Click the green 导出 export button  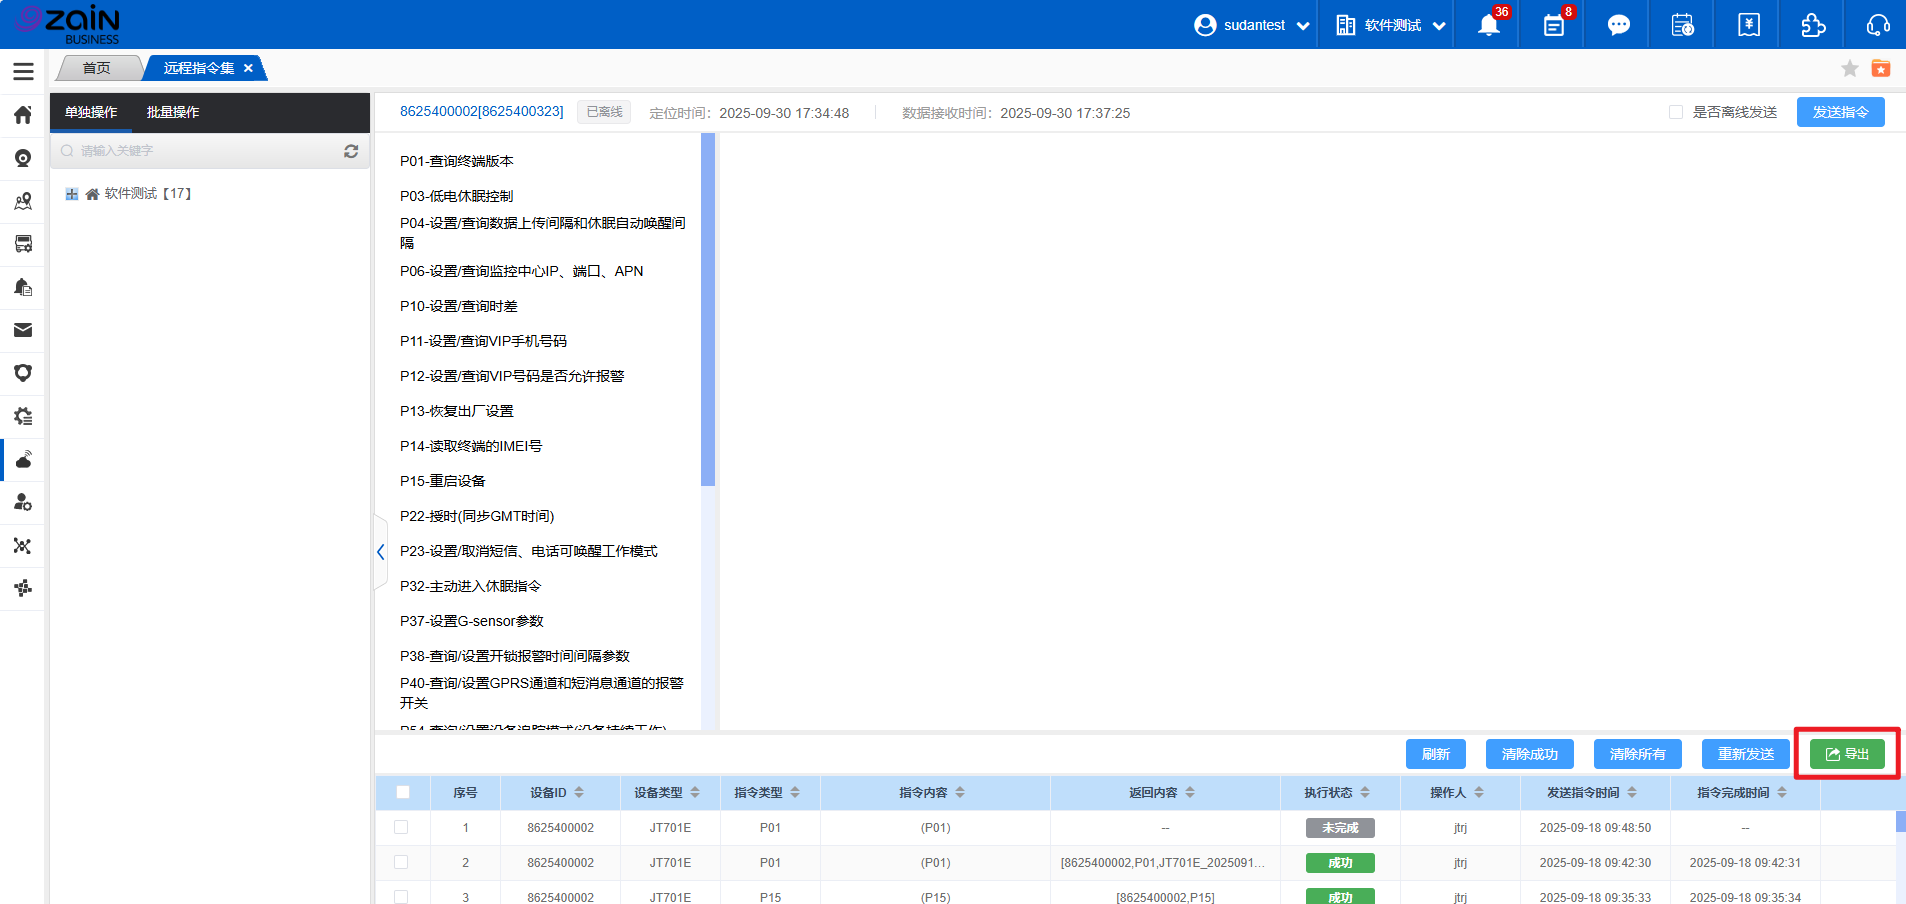click(1846, 754)
